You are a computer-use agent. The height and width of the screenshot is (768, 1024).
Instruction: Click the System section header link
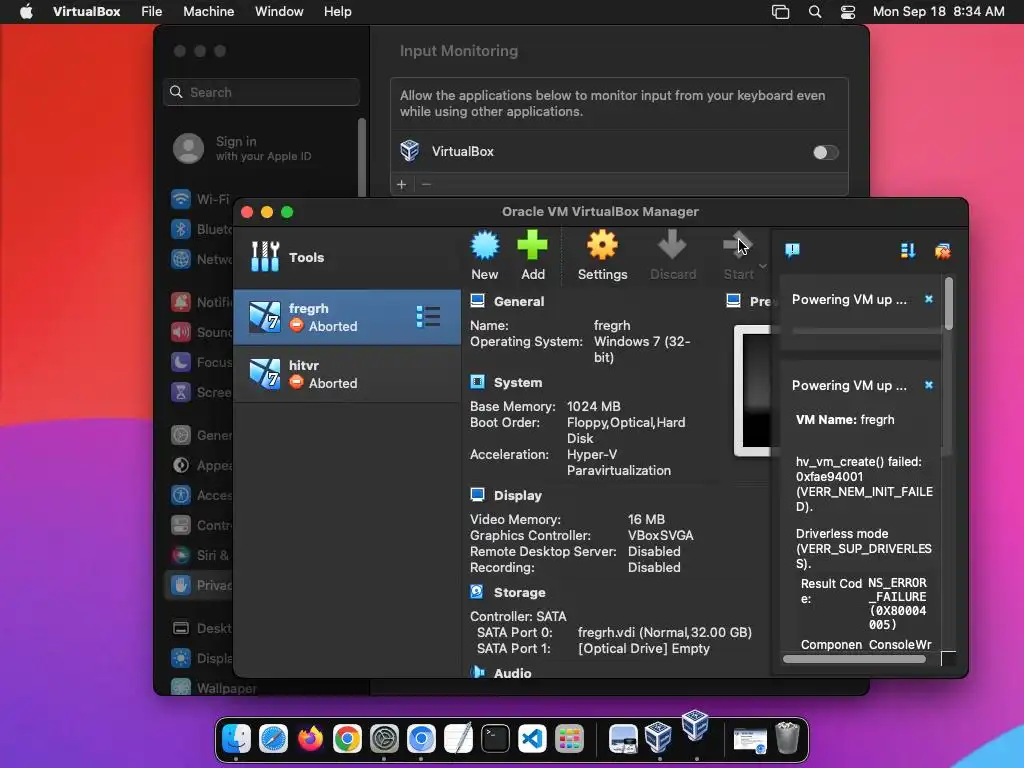click(x=518, y=382)
